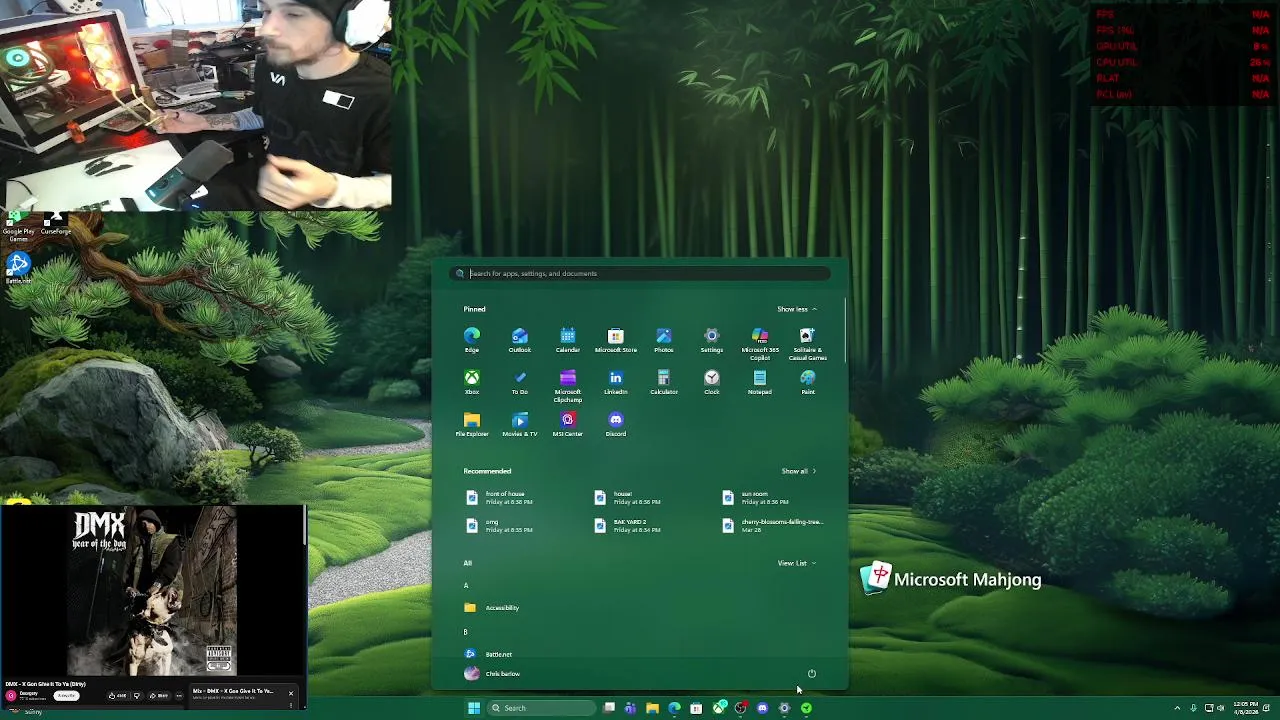This screenshot has height=720, width=1280.
Task: Launch Movies & TV
Action: pos(520,423)
